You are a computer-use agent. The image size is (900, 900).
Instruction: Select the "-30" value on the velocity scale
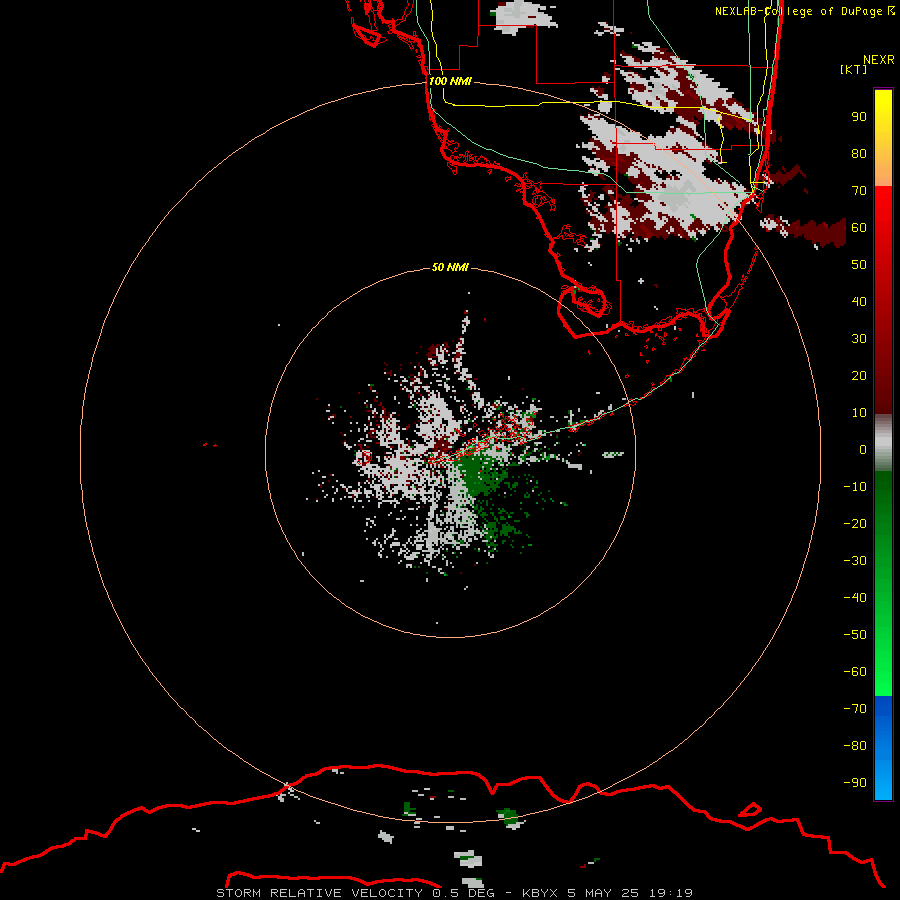pos(855,561)
